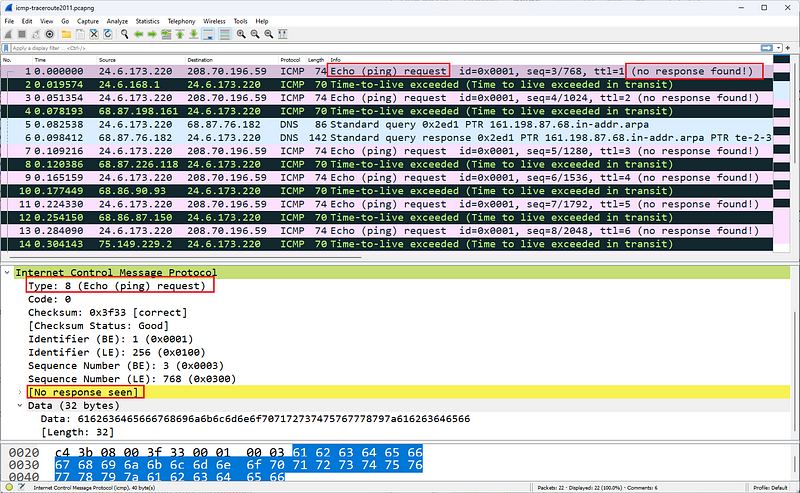The image size is (800, 493).
Task: Toggle auto scroll during live capture
Action: (x=208, y=34)
